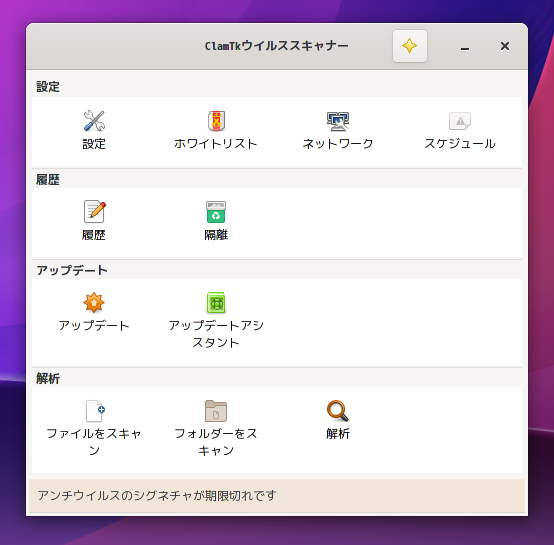
Task: Open the スケジュール calendar icon
Action: coord(460,121)
